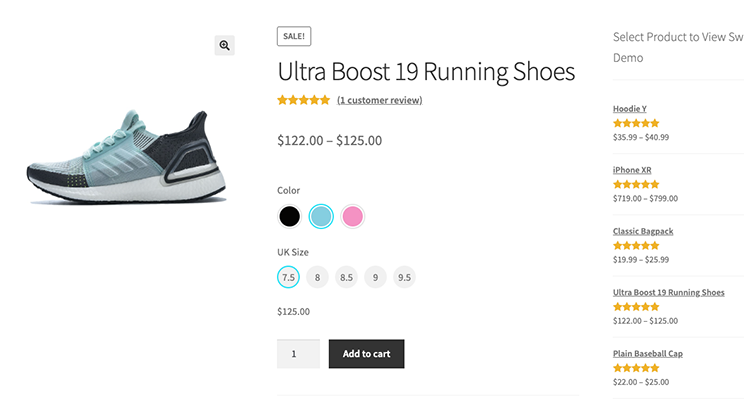The height and width of the screenshot is (400, 744).
Task: Open the 1 customer review link
Action: 380,100
